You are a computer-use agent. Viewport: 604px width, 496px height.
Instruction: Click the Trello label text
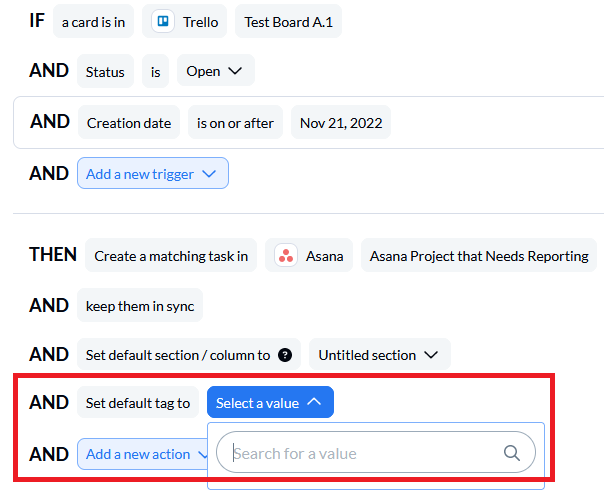click(200, 22)
